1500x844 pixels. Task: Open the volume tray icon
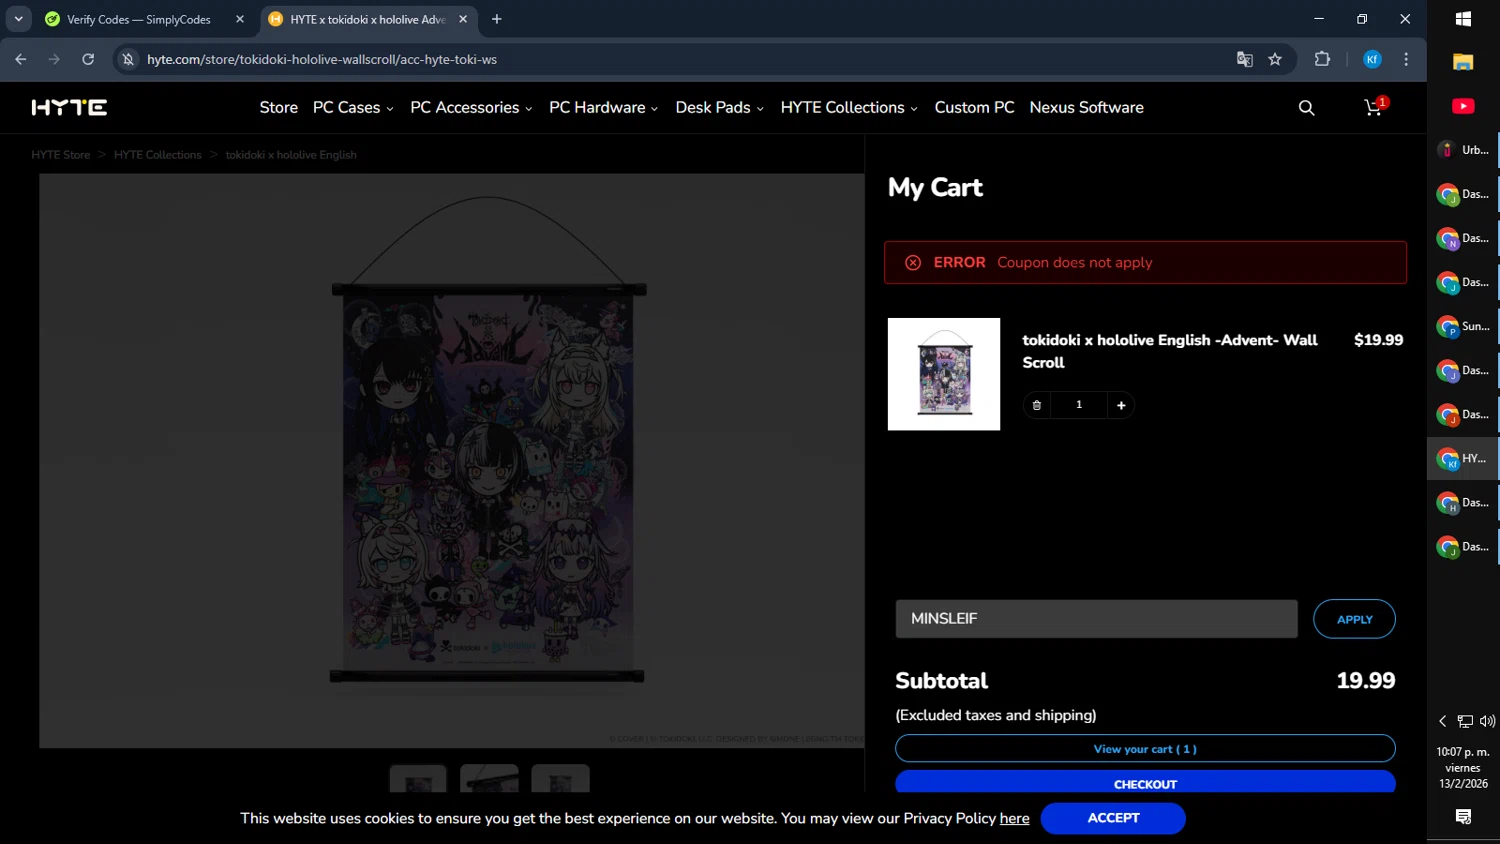click(1487, 721)
